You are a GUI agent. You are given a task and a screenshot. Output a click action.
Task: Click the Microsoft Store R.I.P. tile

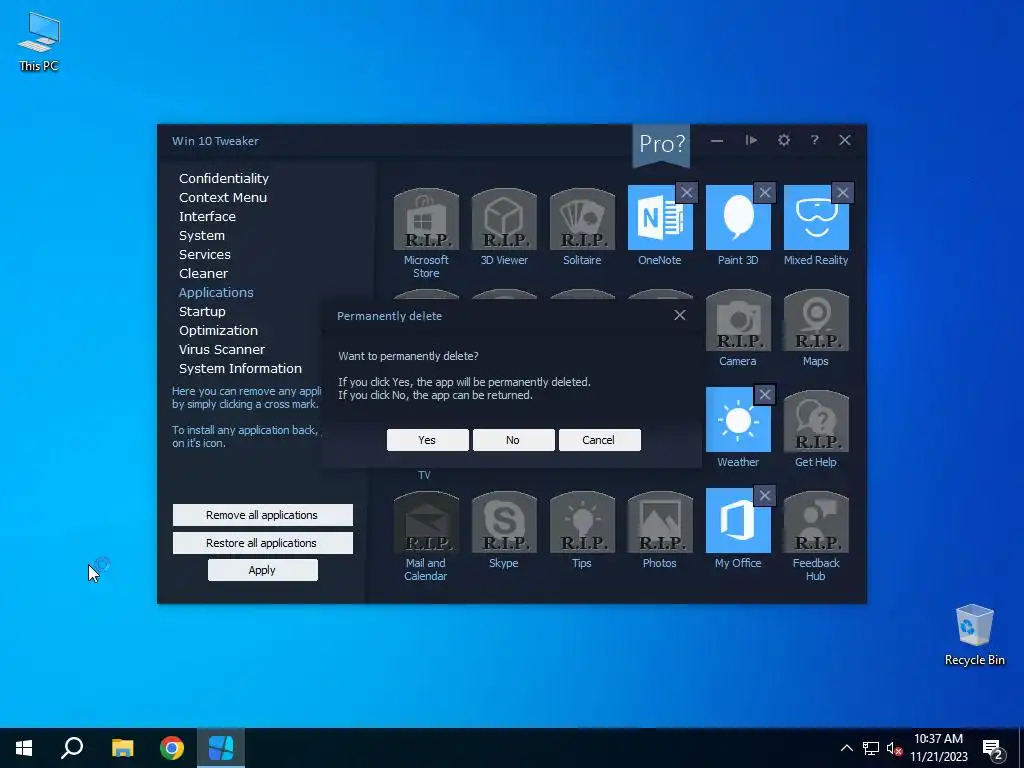click(x=426, y=219)
